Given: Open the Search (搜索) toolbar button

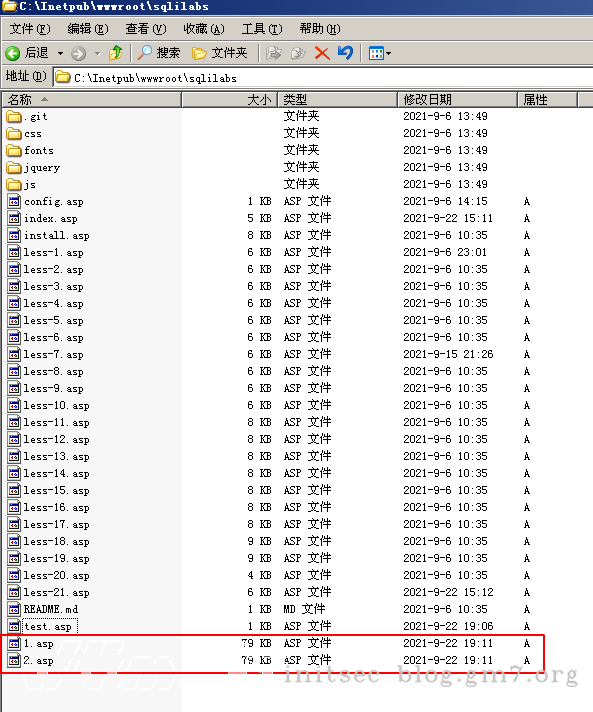Looking at the screenshot, I should point(158,53).
